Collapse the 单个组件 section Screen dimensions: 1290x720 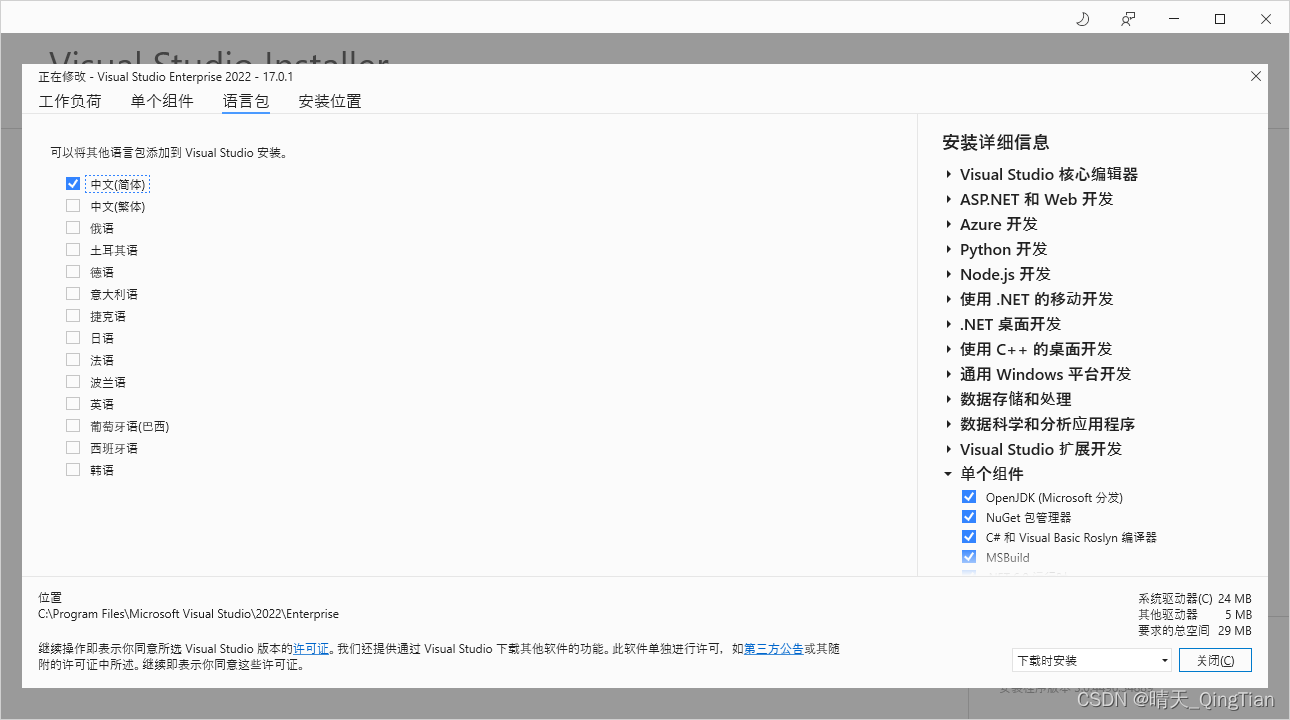click(948, 473)
